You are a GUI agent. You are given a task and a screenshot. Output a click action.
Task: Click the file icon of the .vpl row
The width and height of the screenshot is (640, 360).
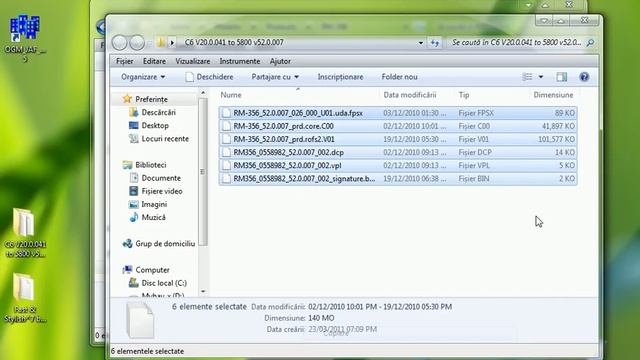227,165
